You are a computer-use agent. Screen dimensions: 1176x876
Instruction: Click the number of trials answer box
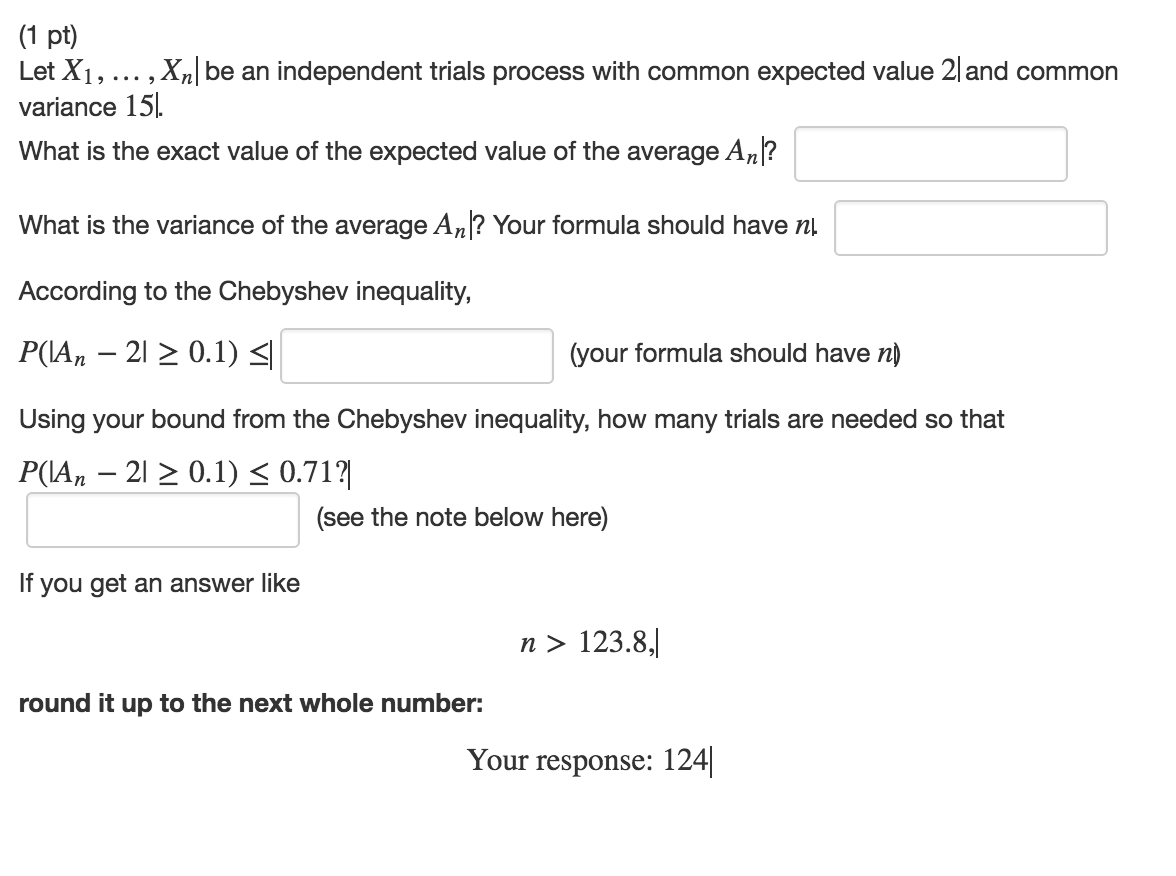(x=161, y=519)
